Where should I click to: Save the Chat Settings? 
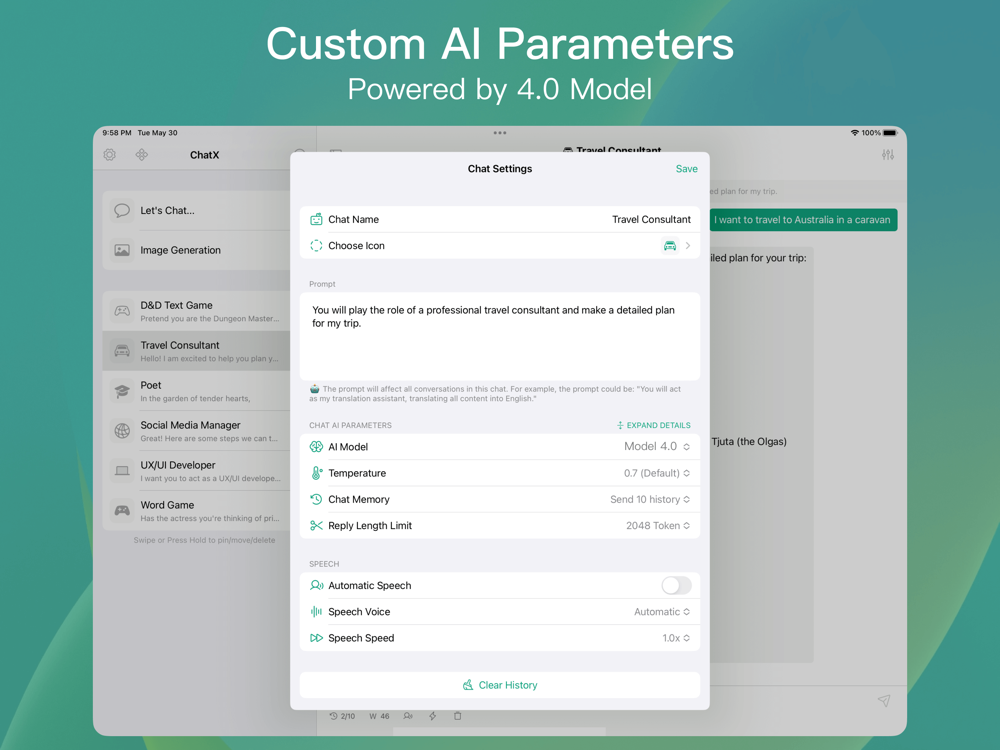(x=686, y=168)
